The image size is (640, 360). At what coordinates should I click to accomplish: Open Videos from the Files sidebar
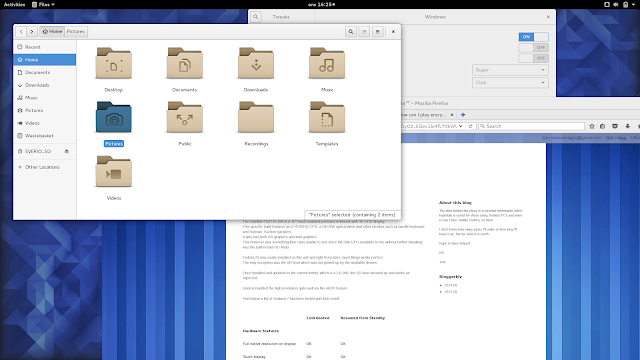(x=44, y=123)
